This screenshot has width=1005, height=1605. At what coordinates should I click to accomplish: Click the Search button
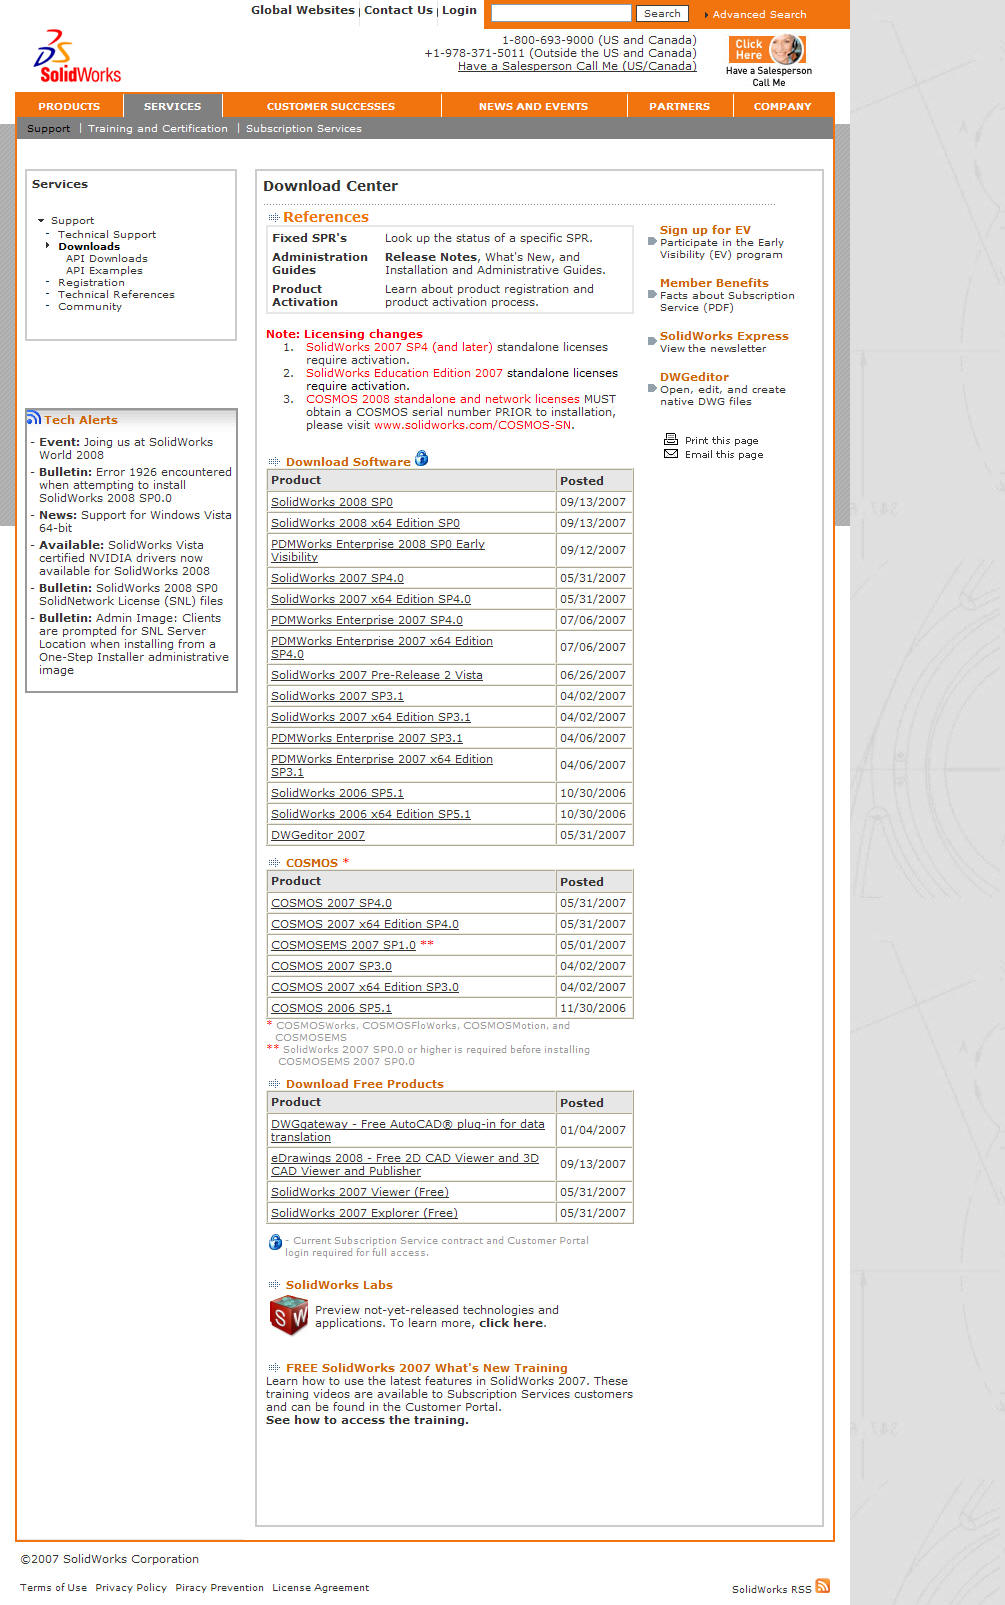(x=662, y=14)
